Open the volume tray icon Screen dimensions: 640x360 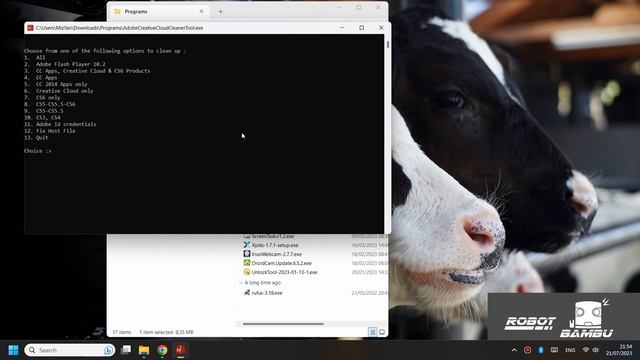(x=596, y=350)
